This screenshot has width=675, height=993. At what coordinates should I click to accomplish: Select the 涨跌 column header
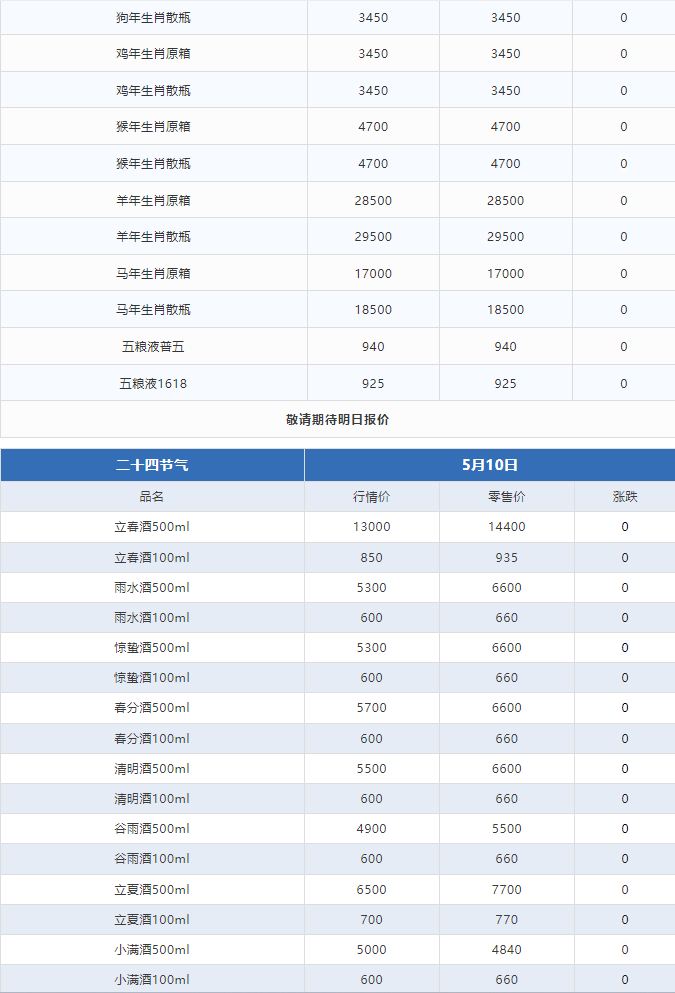[x=625, y=497]
